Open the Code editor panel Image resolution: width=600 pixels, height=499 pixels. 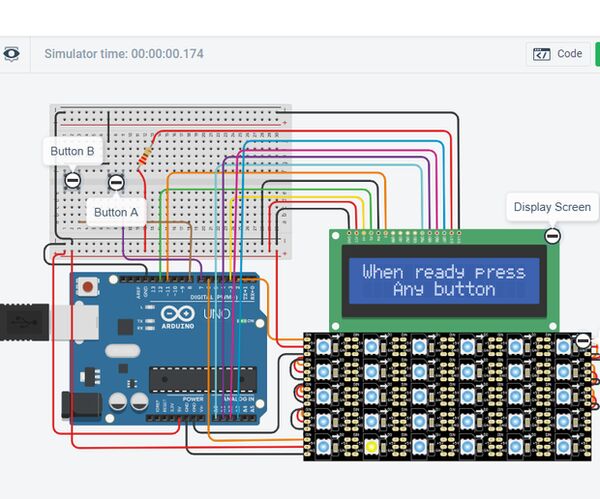click(x=558, y=54)
